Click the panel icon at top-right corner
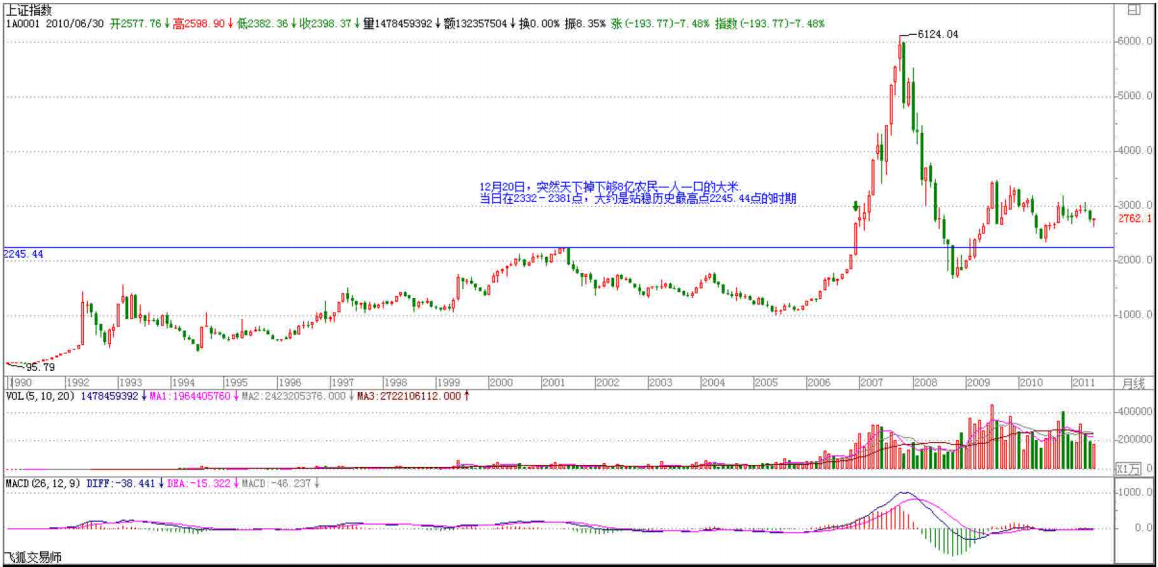The width and height of the screenshot is (1158, 567). click(1132, 10)
